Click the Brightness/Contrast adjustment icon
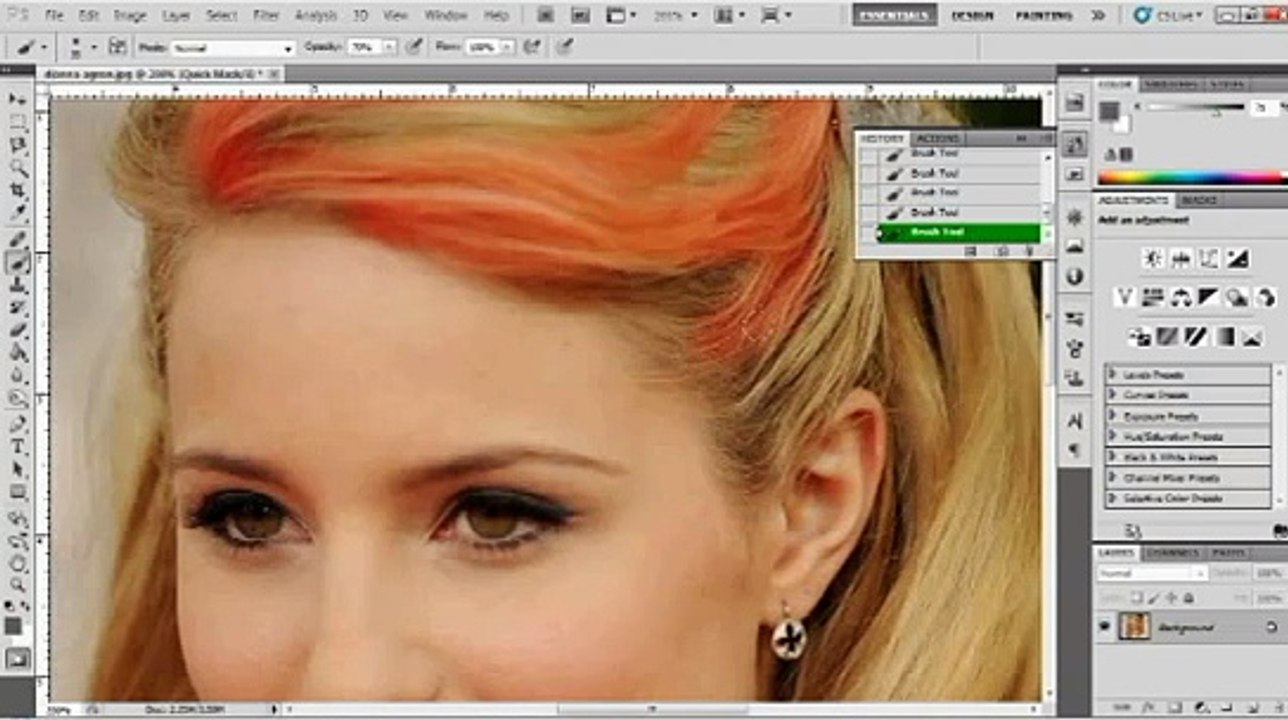The image size is (1288, 720). pyautogui.click(x=1153, y=260)
